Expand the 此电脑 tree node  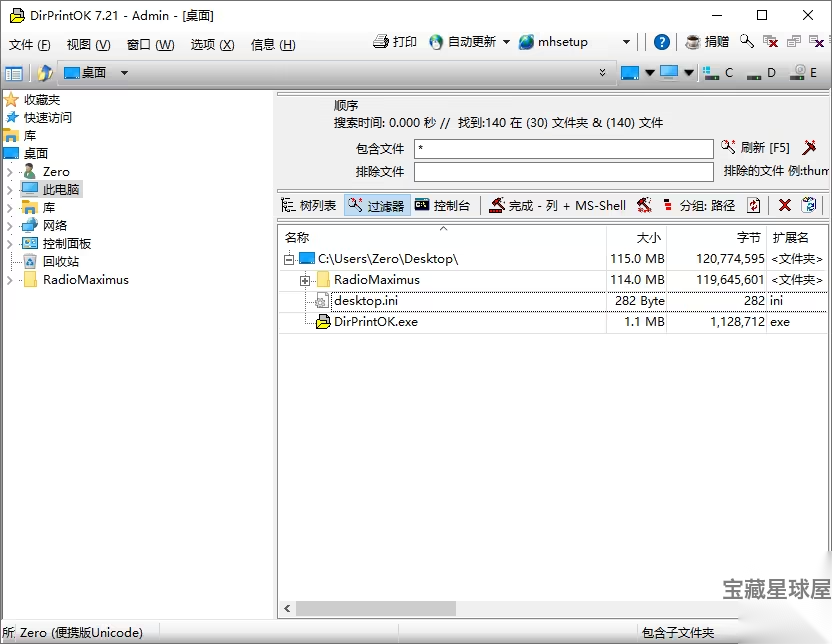click(10, 190)
